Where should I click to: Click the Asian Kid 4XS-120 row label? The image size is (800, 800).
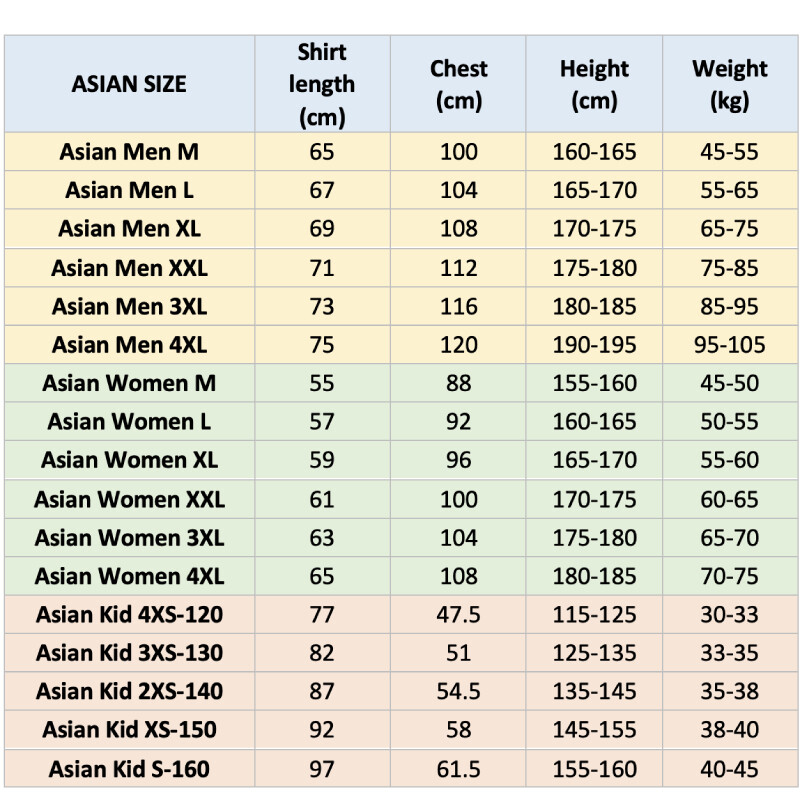pyautogui.click(x=129, y=614)
